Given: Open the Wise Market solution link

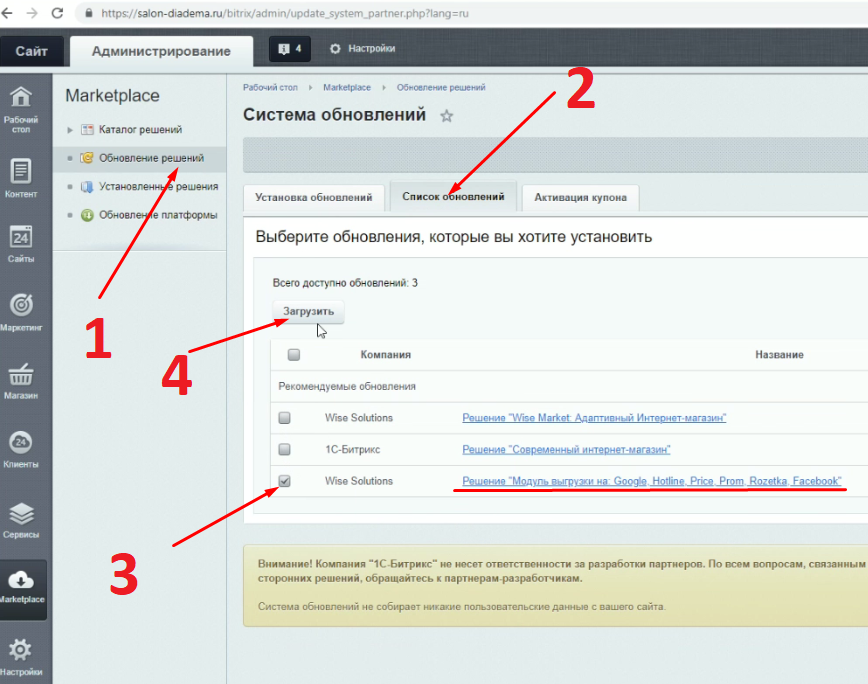Looking at the screenshot, I should pos(594,418).
